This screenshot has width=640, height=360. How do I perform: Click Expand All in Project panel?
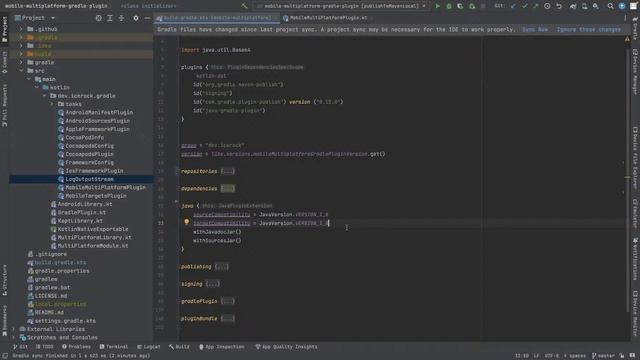point(110,18)
